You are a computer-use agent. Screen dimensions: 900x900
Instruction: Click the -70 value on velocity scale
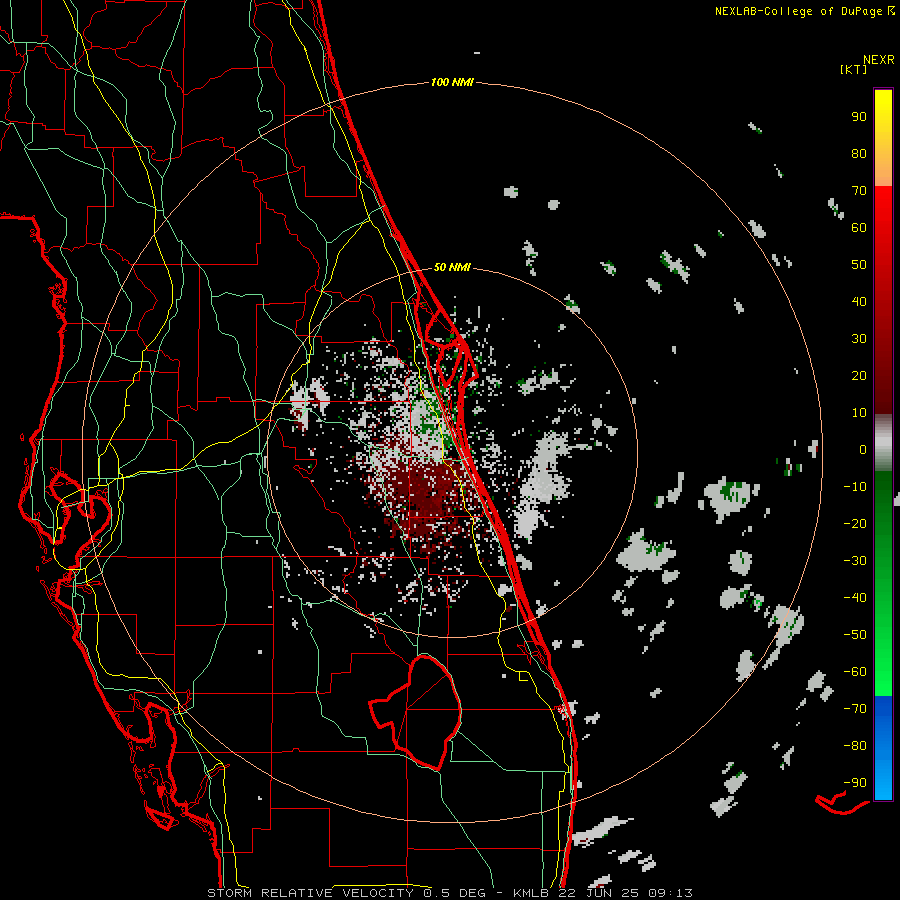coord(855,708)
